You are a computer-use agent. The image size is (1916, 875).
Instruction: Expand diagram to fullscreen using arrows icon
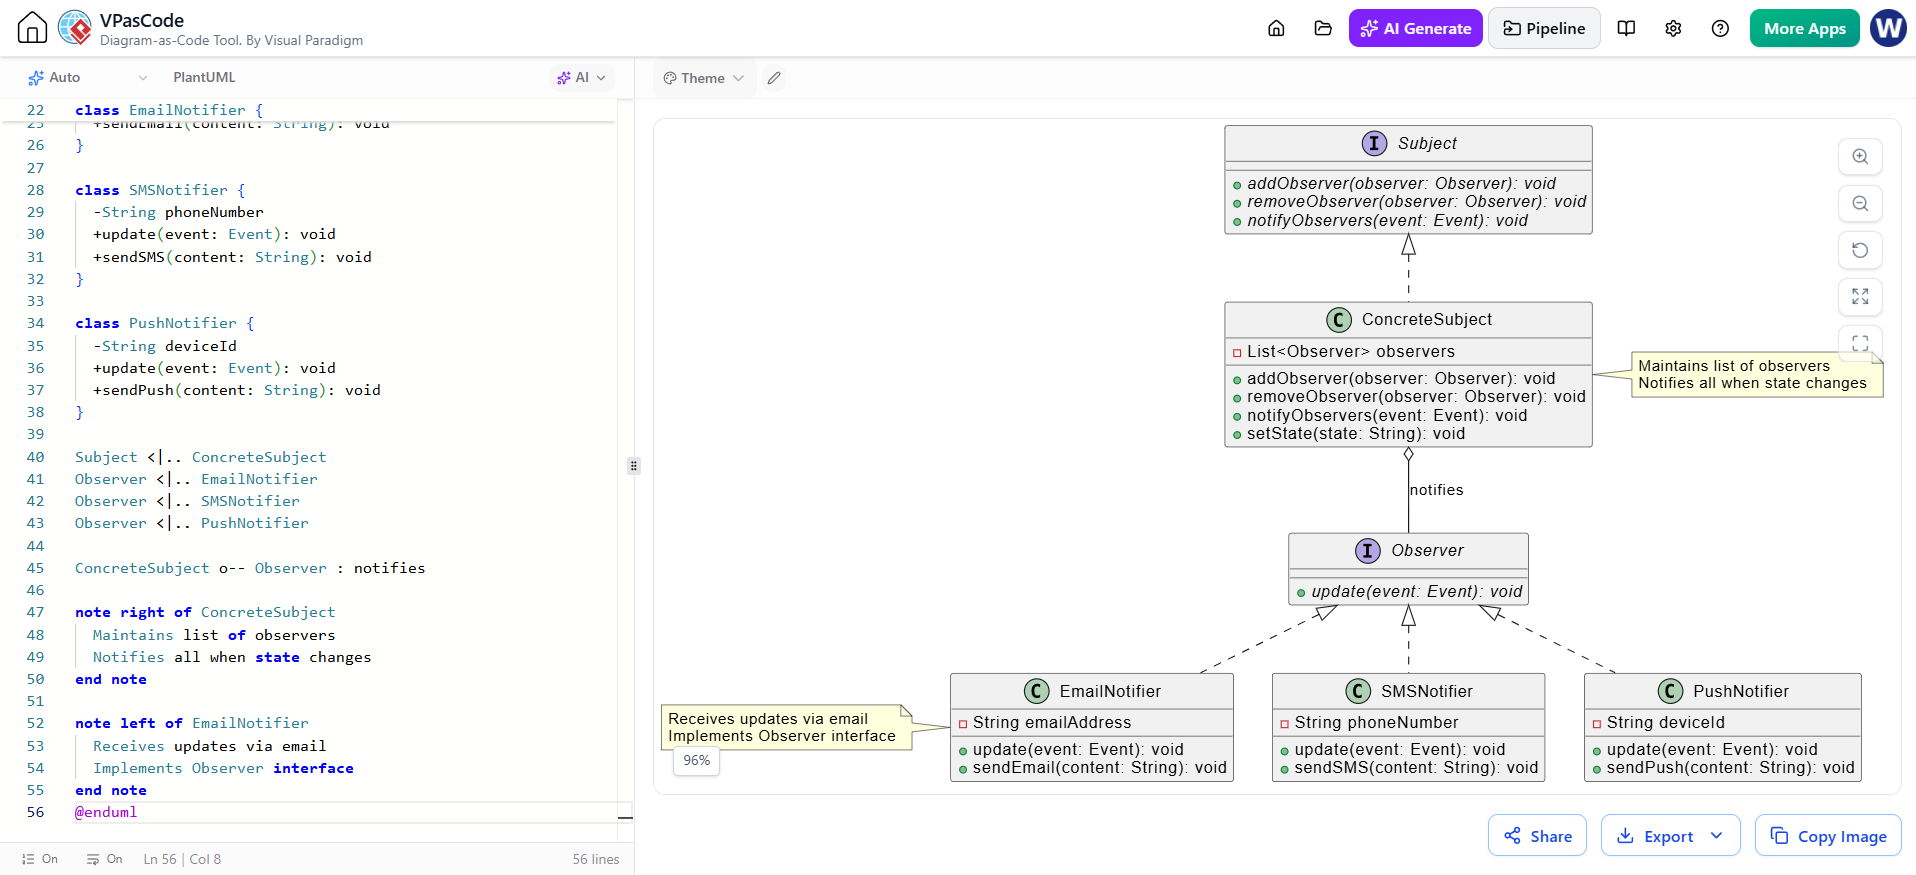[x=1860, y=297]
